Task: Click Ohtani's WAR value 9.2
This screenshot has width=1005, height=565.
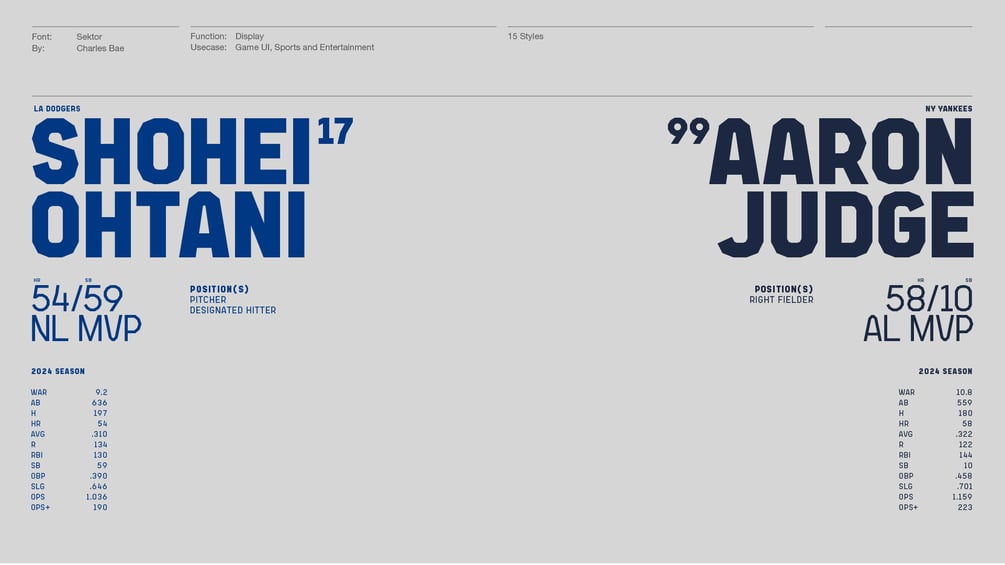Action: (101, 392)
